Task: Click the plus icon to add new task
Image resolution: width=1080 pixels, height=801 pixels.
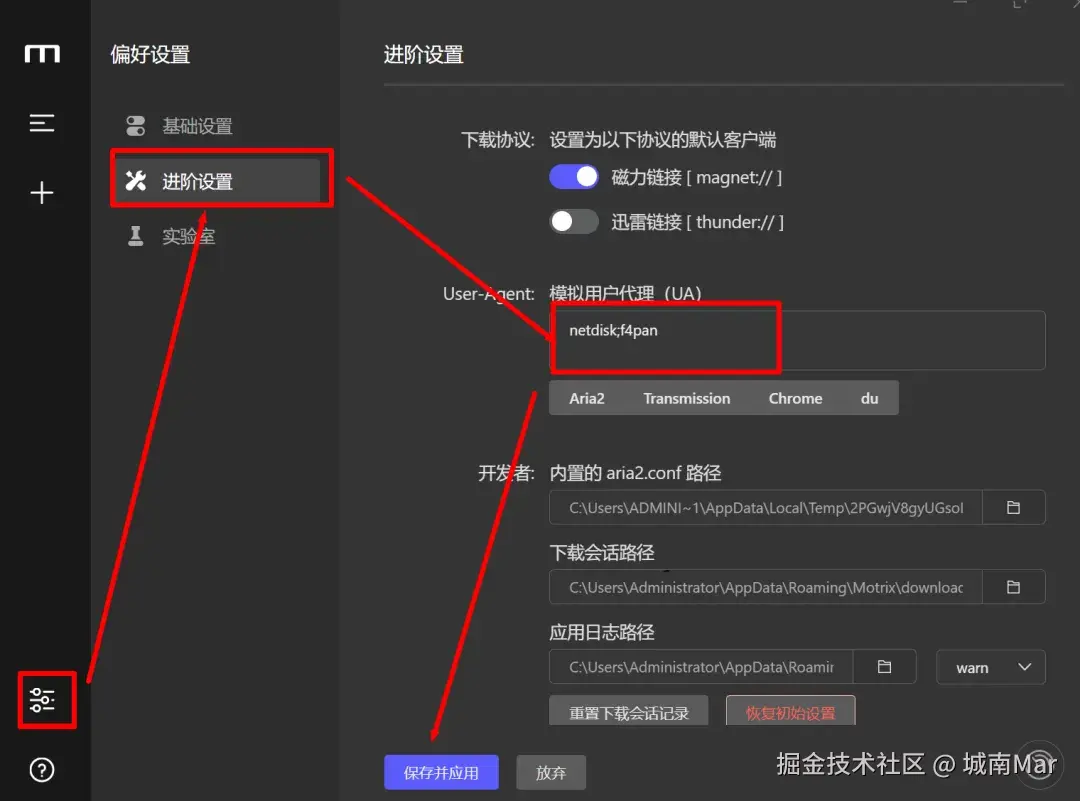Action: tap(42, 193)
